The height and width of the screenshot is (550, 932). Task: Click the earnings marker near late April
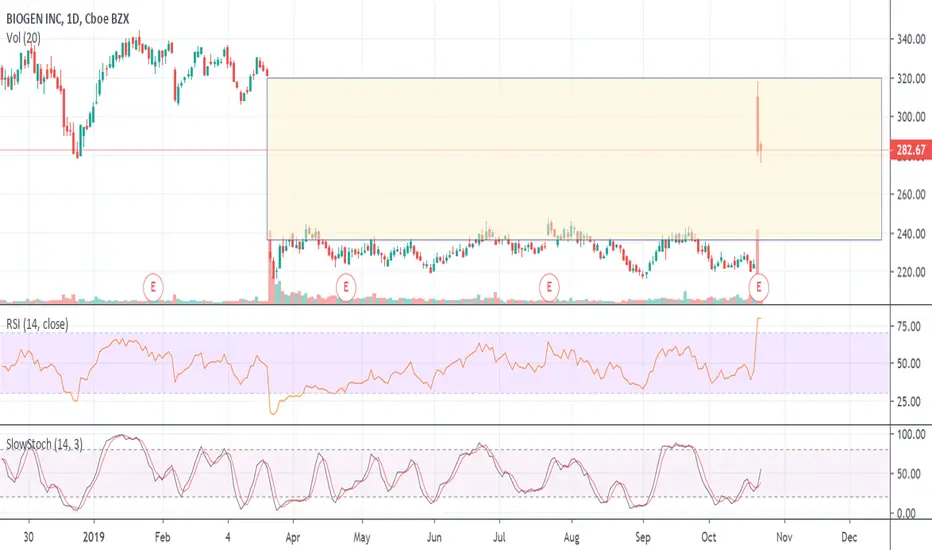[x=346, y=287]
